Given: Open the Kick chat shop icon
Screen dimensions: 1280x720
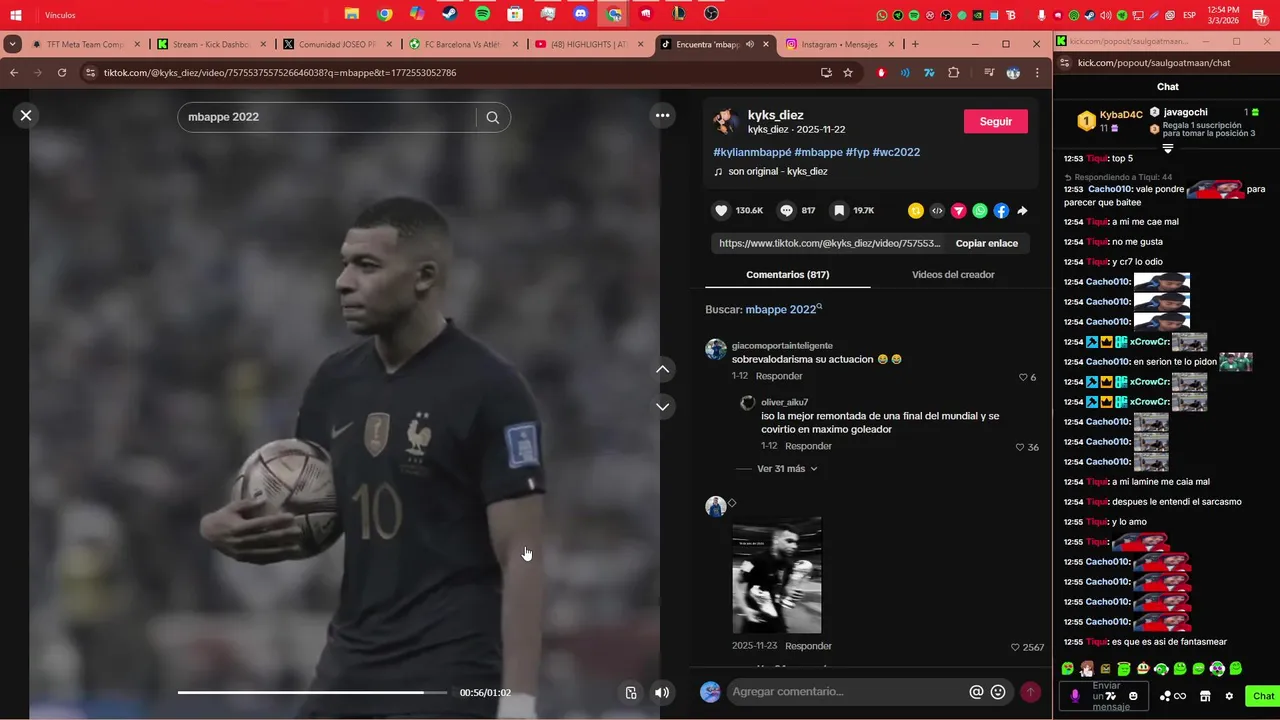Looking at the screenshot, I should coord(1205,696).
